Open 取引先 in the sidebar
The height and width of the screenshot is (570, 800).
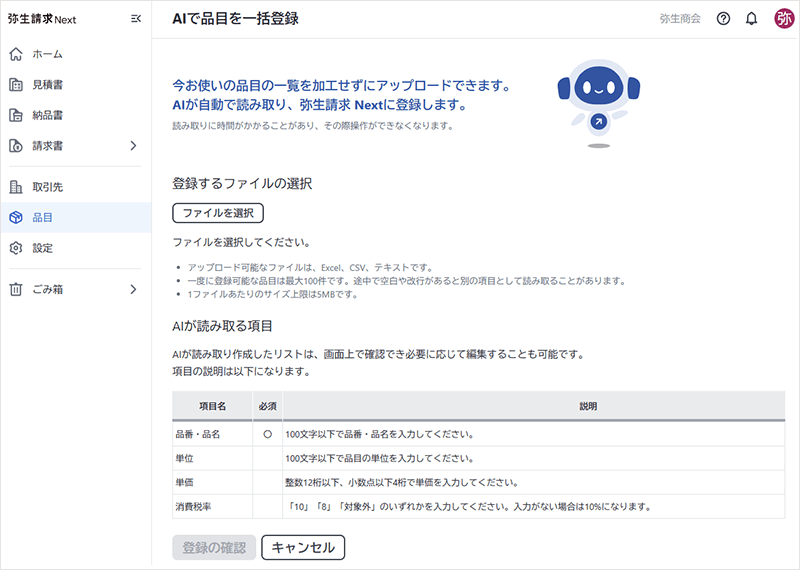76,187
